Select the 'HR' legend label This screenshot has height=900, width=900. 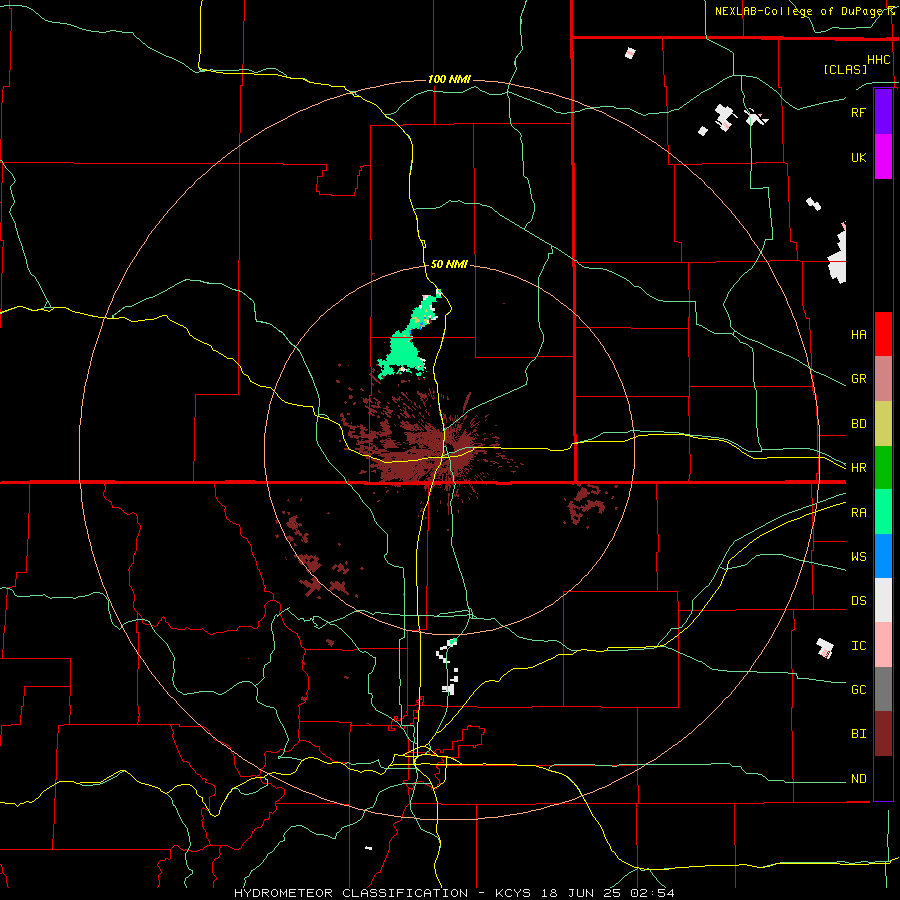pos(858,468)
